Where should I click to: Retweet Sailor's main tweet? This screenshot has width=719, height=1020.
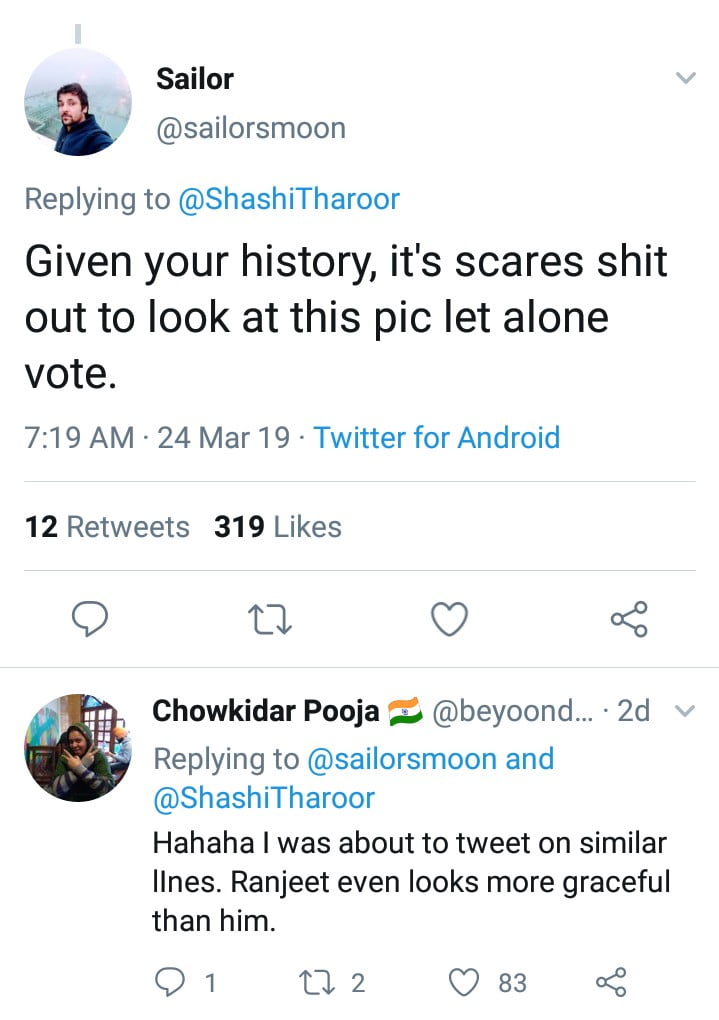(269, 621)
